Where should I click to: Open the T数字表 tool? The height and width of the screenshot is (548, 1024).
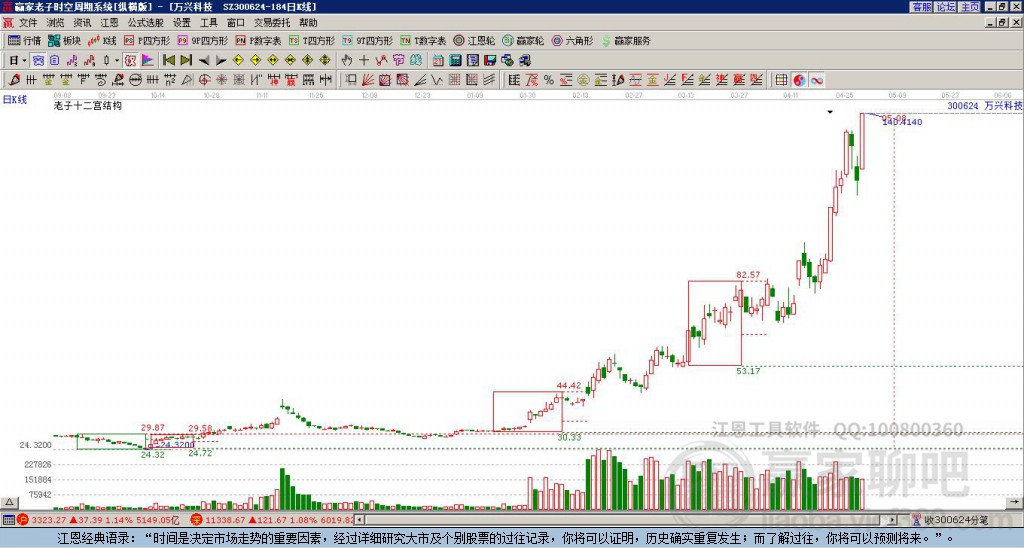[423, 40]
